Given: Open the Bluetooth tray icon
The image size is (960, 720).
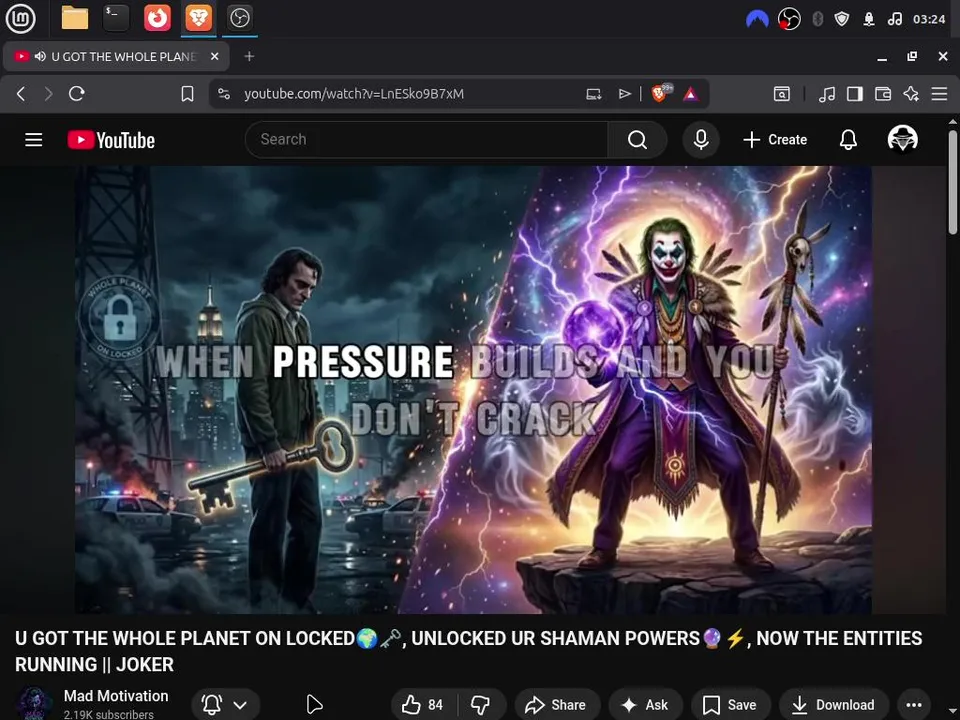Looking at the screenshot, I should point(817,20).
